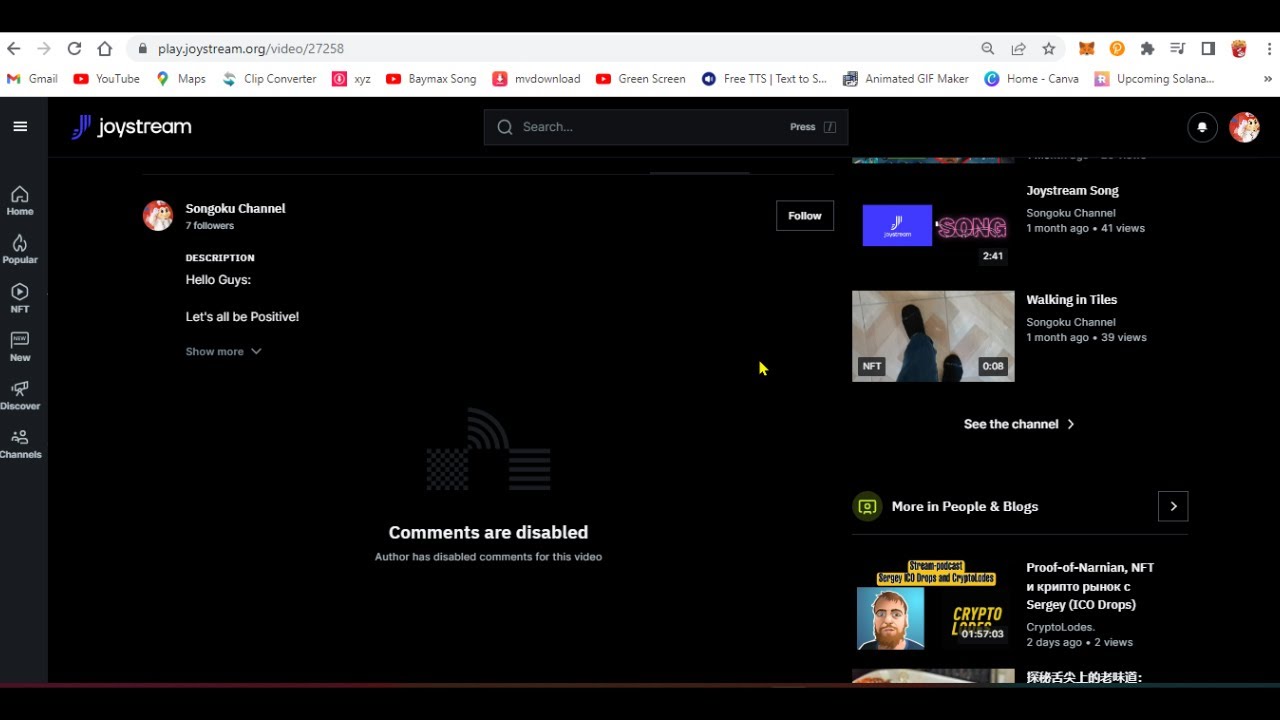
Task: Reload the browser page
Action: tap(74, 48)
